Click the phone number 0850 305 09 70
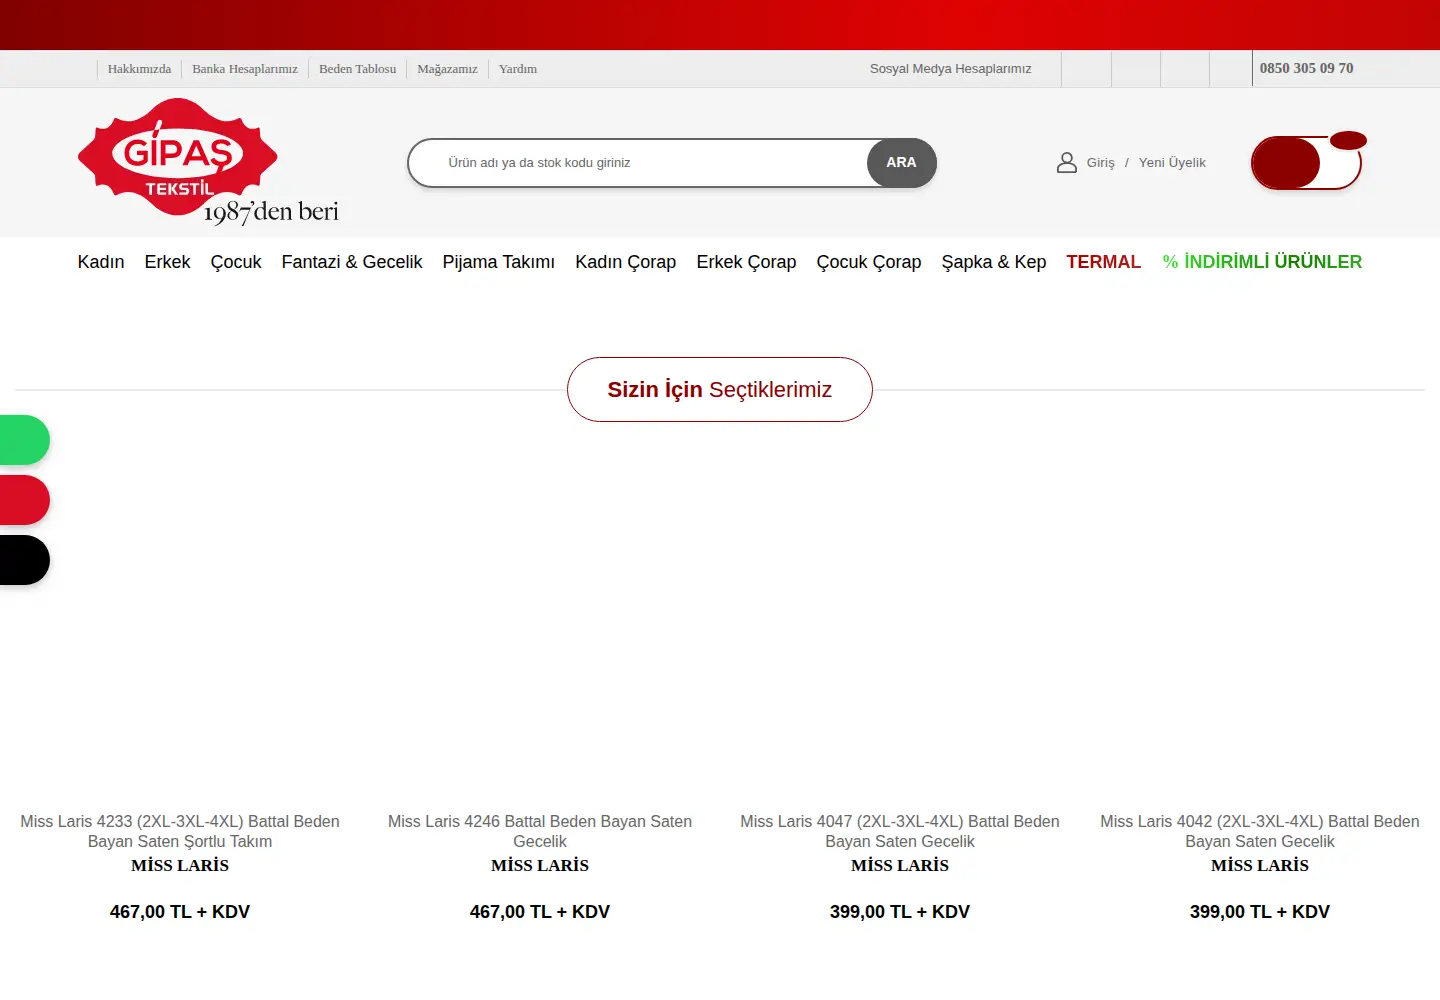The width and height of the screenshot is (1440, 1000). pyautogui.click(x=1306, y=68)
